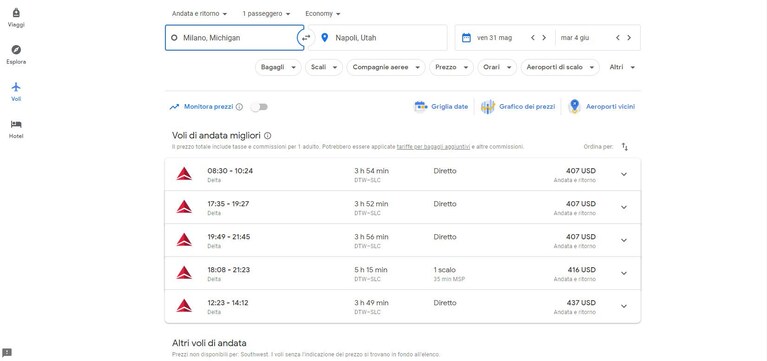Open the Altri filters dropdown
Image resolution: width=767 pixels, height=361 pixels.
coord(622,68)
